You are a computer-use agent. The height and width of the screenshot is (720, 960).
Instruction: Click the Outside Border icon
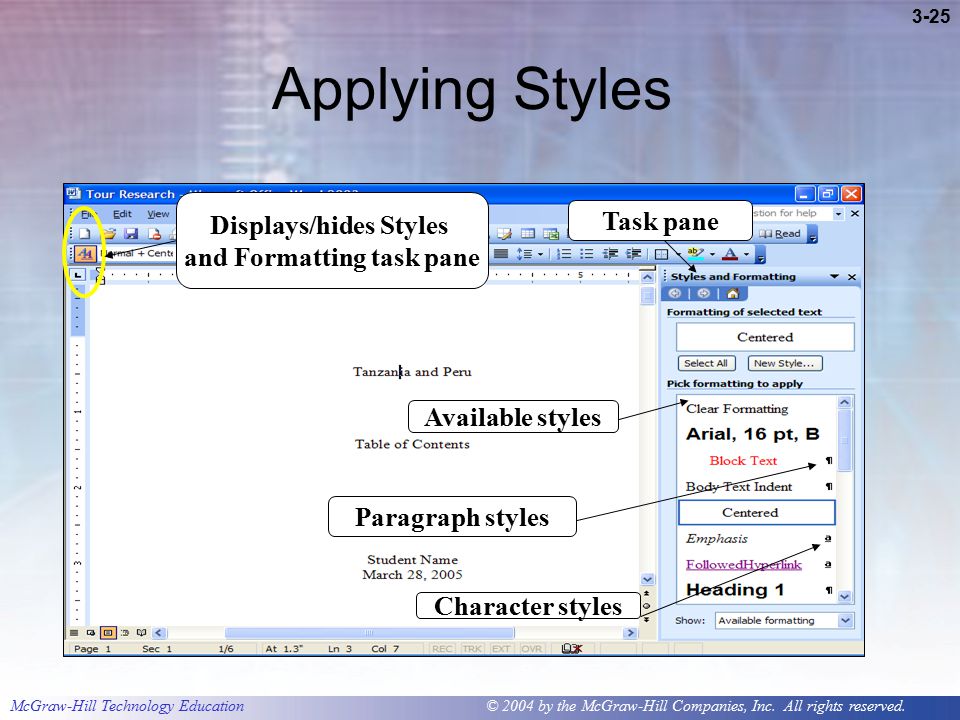(x=661, y=253)
